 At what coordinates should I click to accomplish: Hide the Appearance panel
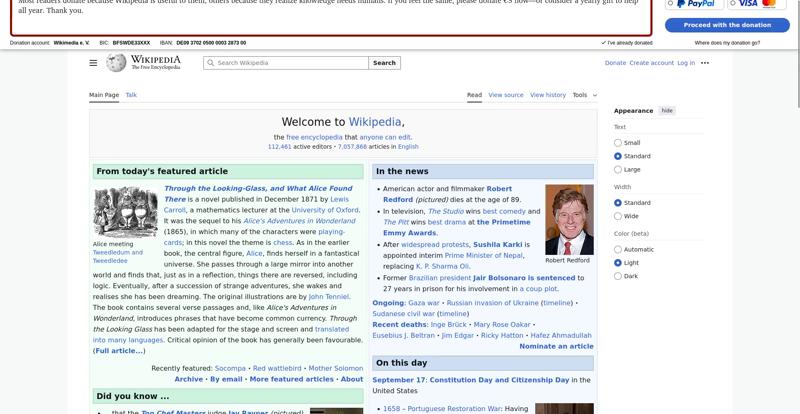coord(667,110)
